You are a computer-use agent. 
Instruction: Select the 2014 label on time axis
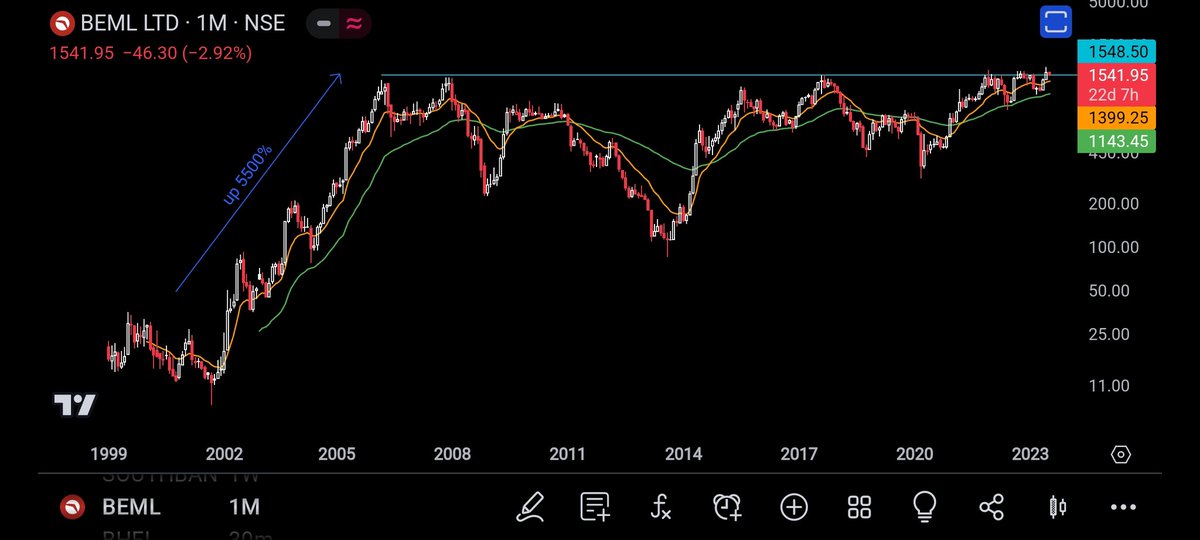683,454
